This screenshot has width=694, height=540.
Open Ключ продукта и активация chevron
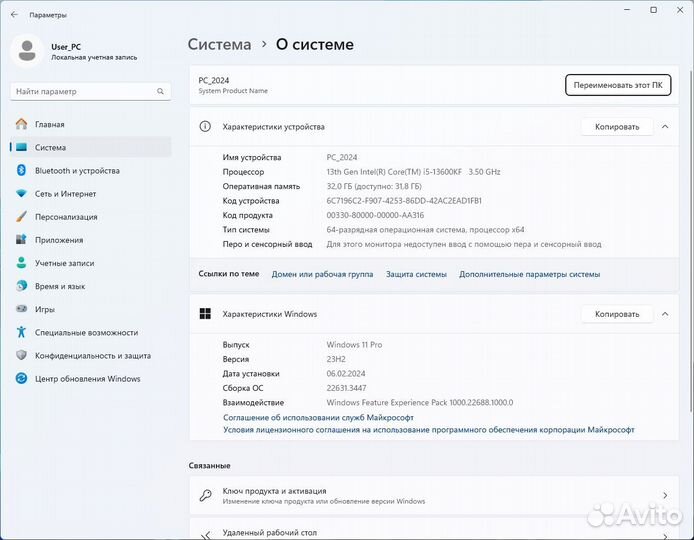click(665, 495)
